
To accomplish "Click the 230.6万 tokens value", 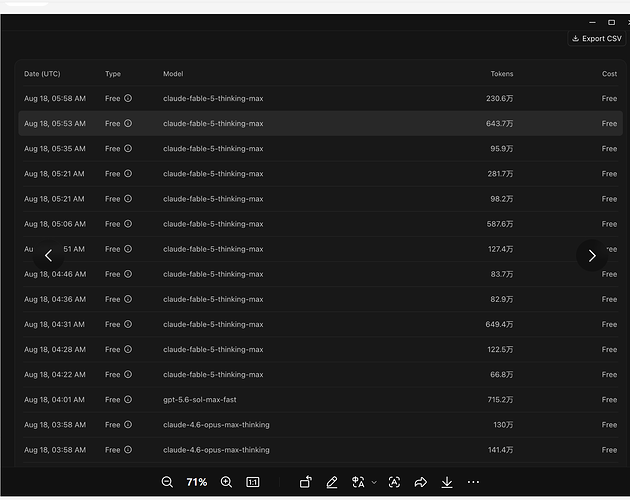I will (x=499, y=98).
